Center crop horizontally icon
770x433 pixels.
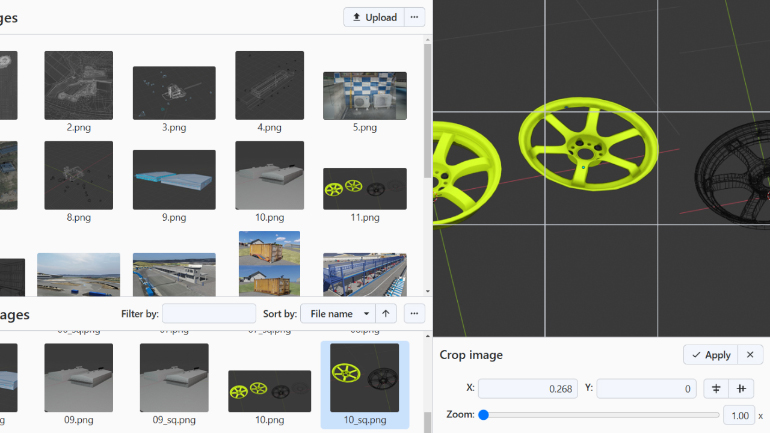(x=741, y=389)
